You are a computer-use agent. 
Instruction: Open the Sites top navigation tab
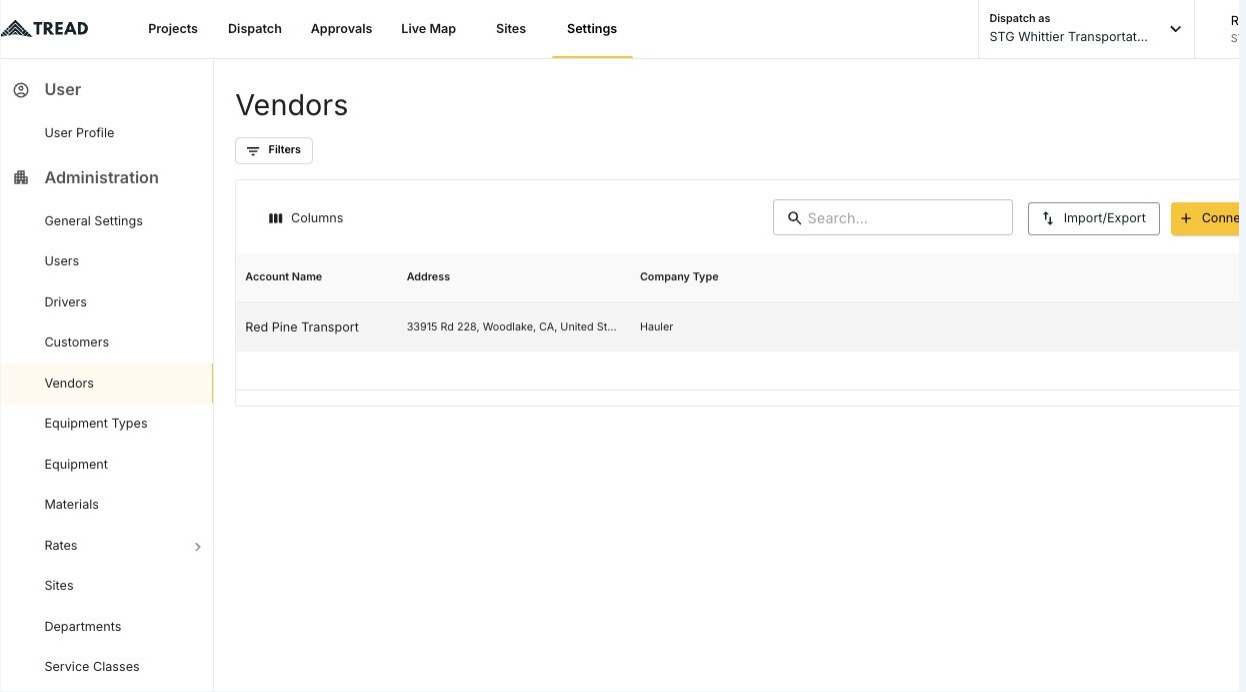pyautogui.click(x=511, y=29)
